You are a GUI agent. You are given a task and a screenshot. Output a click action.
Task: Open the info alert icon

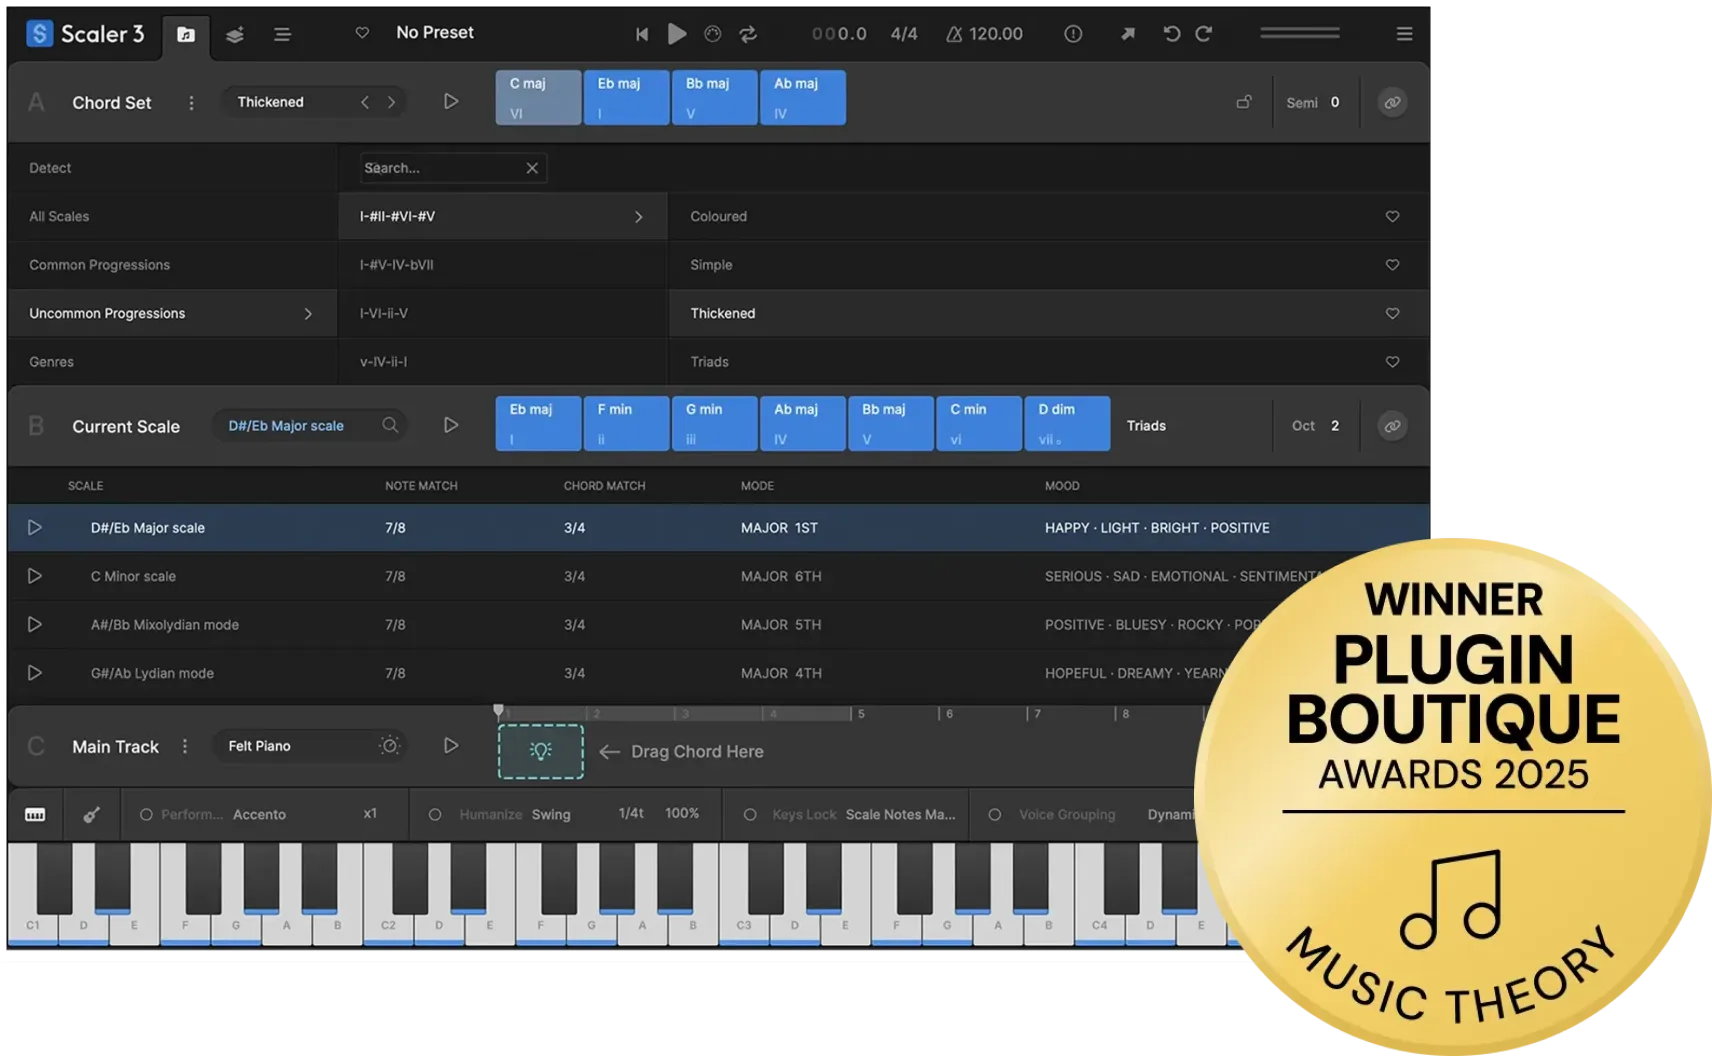[1073, 34]
